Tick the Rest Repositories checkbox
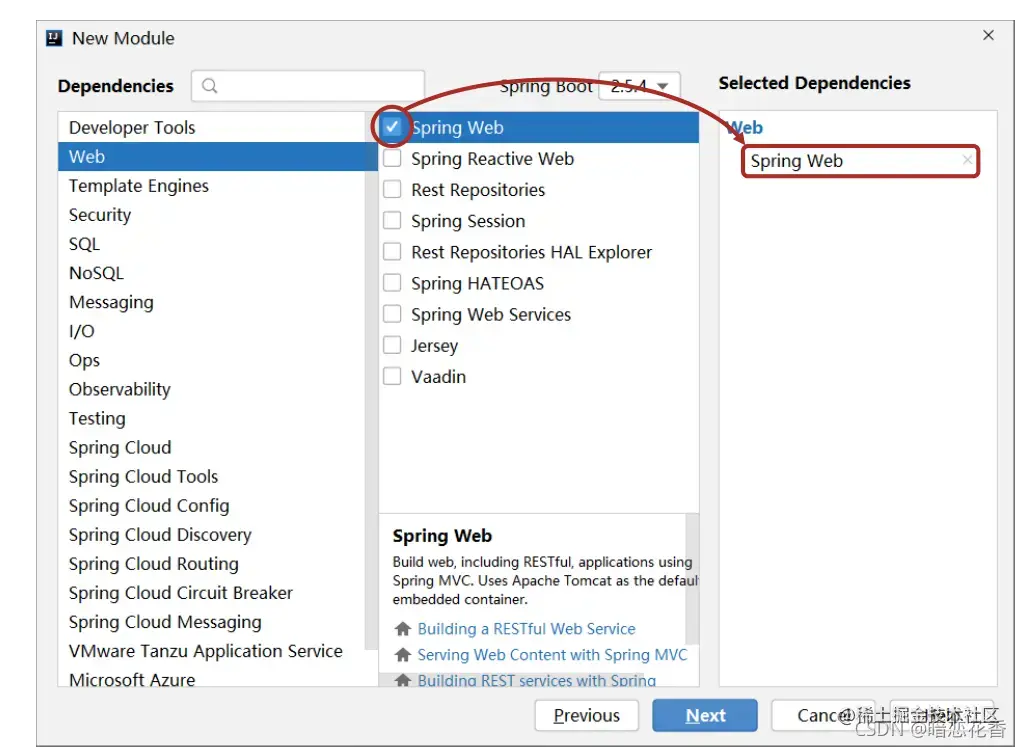 [x=392, y=190]
